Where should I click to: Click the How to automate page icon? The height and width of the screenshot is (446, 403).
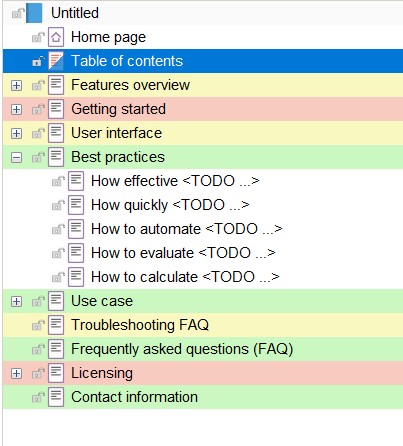pyautogui.click(x=76, y=229)
